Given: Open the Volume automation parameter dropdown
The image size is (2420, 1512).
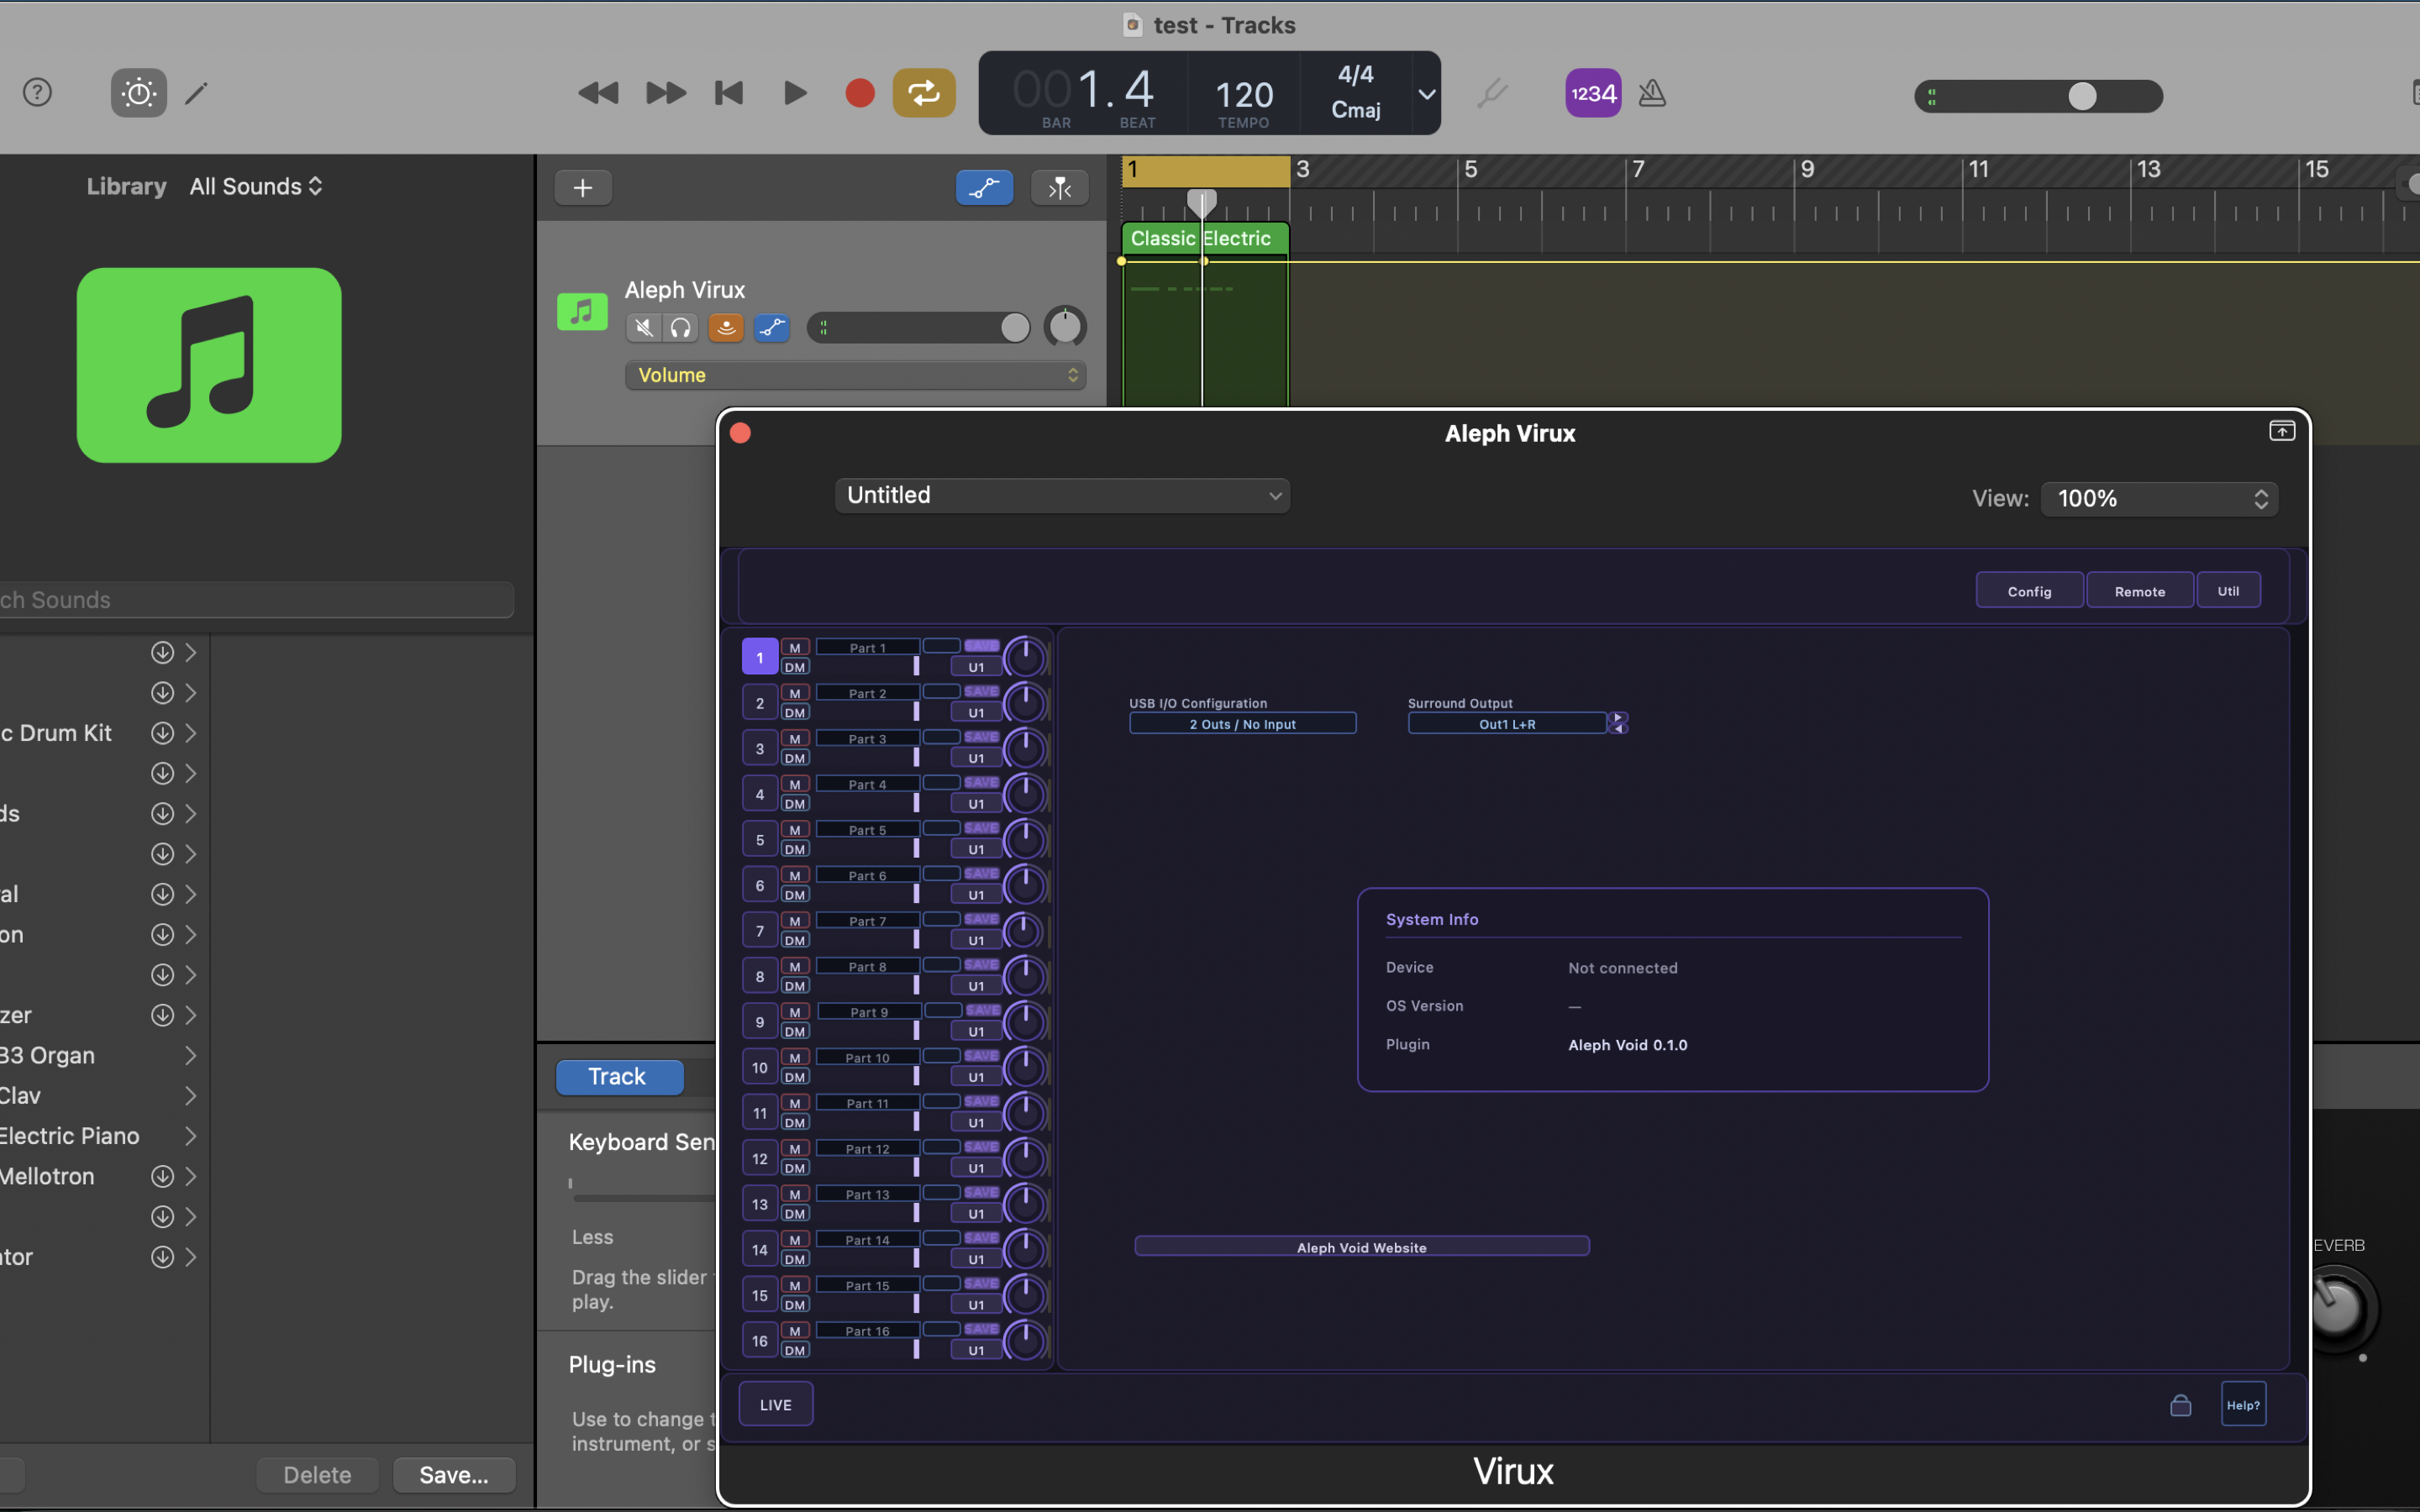Looking at the screenshot, I should pos(855,375).
